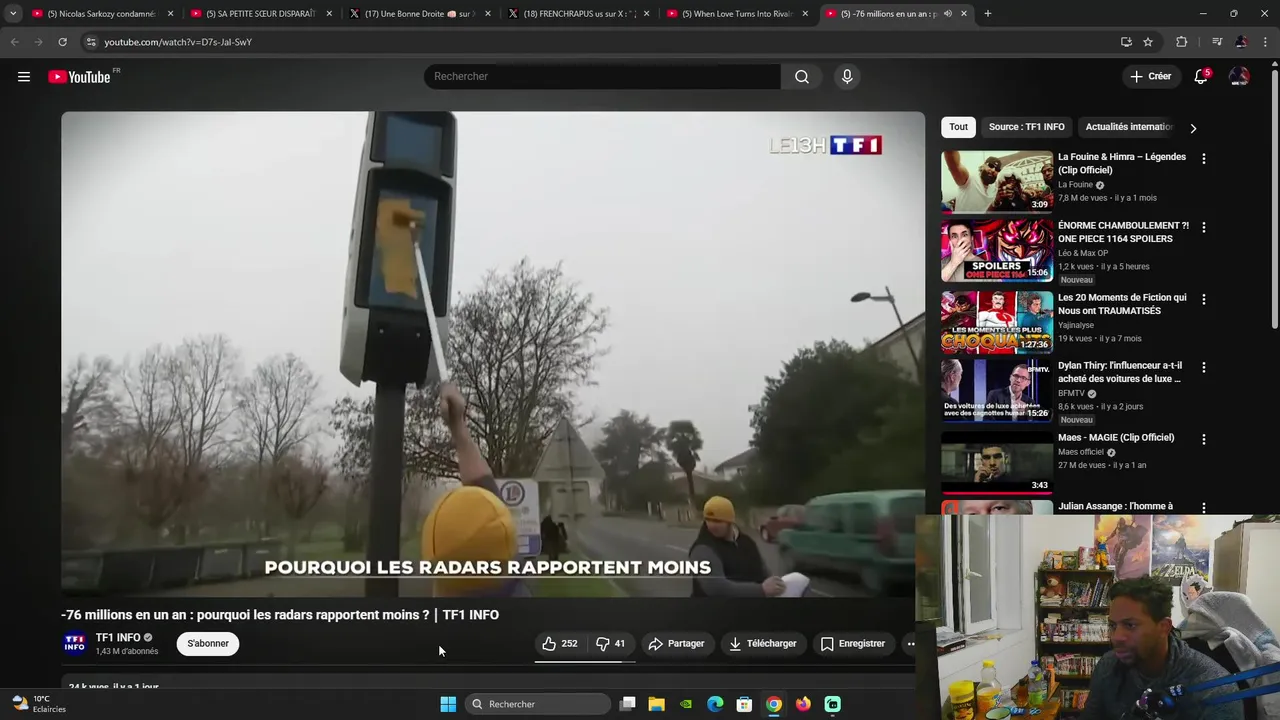Dislike the video with 41 dislikes
The width and height of the screenshot is (1280, 720).
pos(611,644)
